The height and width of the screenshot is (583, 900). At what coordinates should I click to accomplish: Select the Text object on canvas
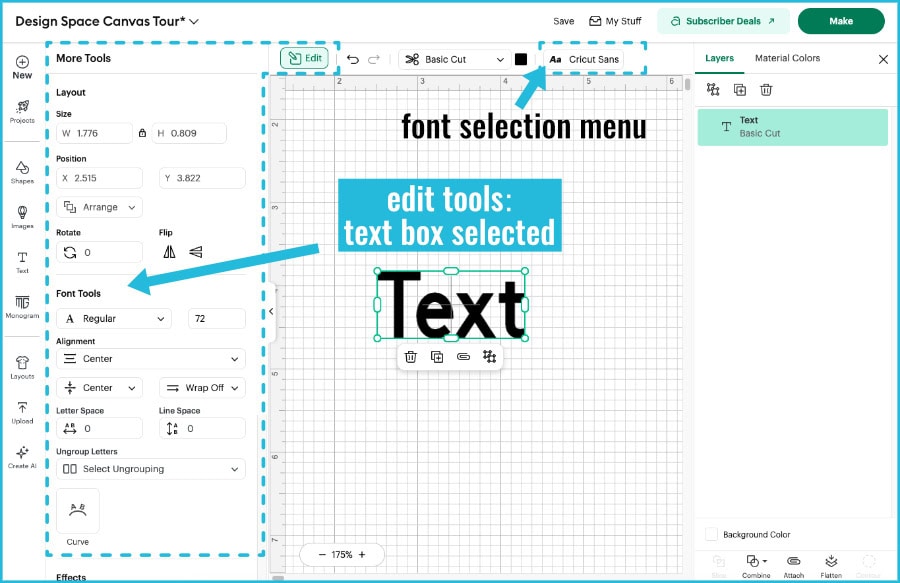point(451,305)
